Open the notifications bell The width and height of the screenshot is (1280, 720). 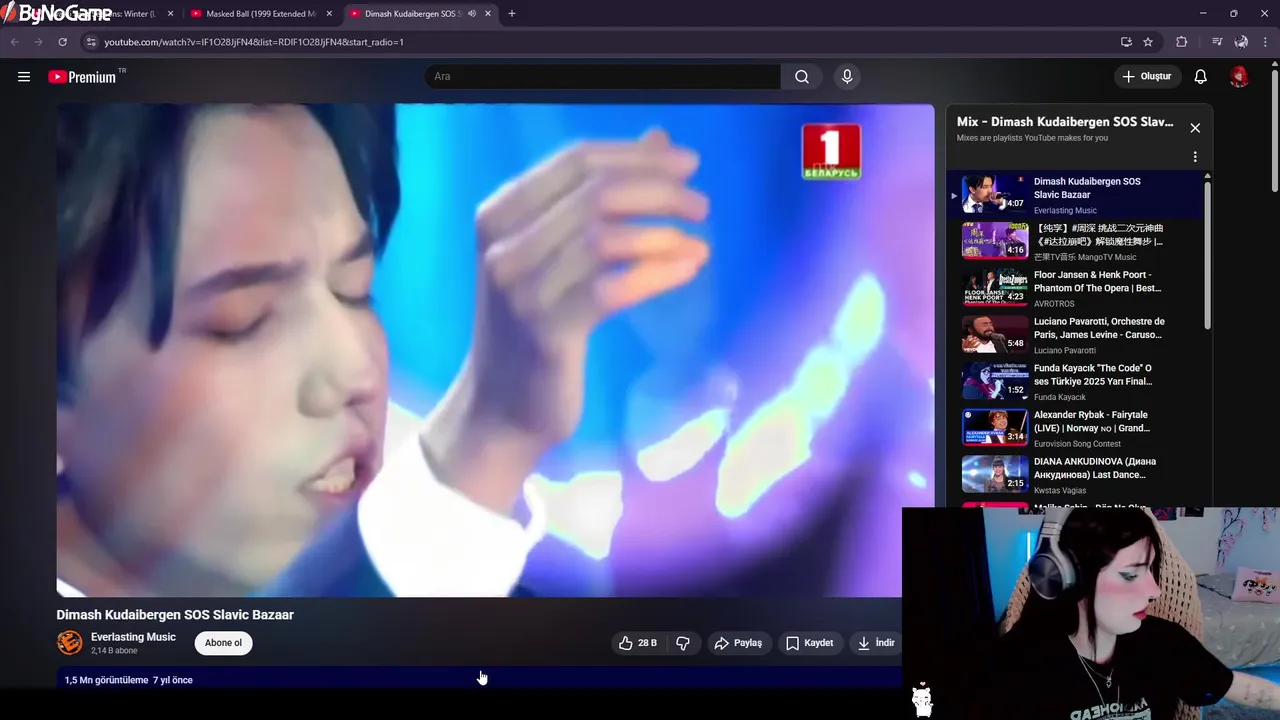(1201, 77)
